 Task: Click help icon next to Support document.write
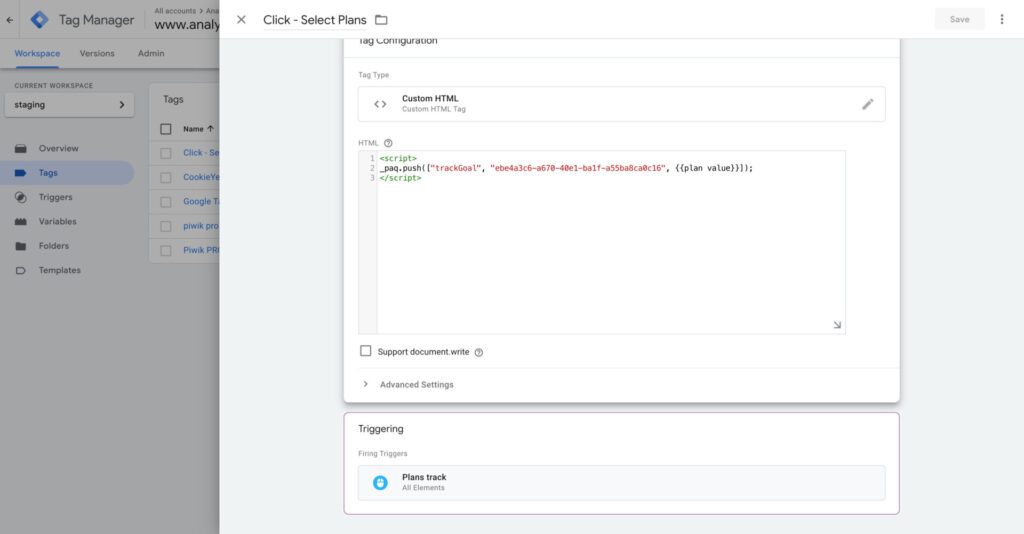479,352
